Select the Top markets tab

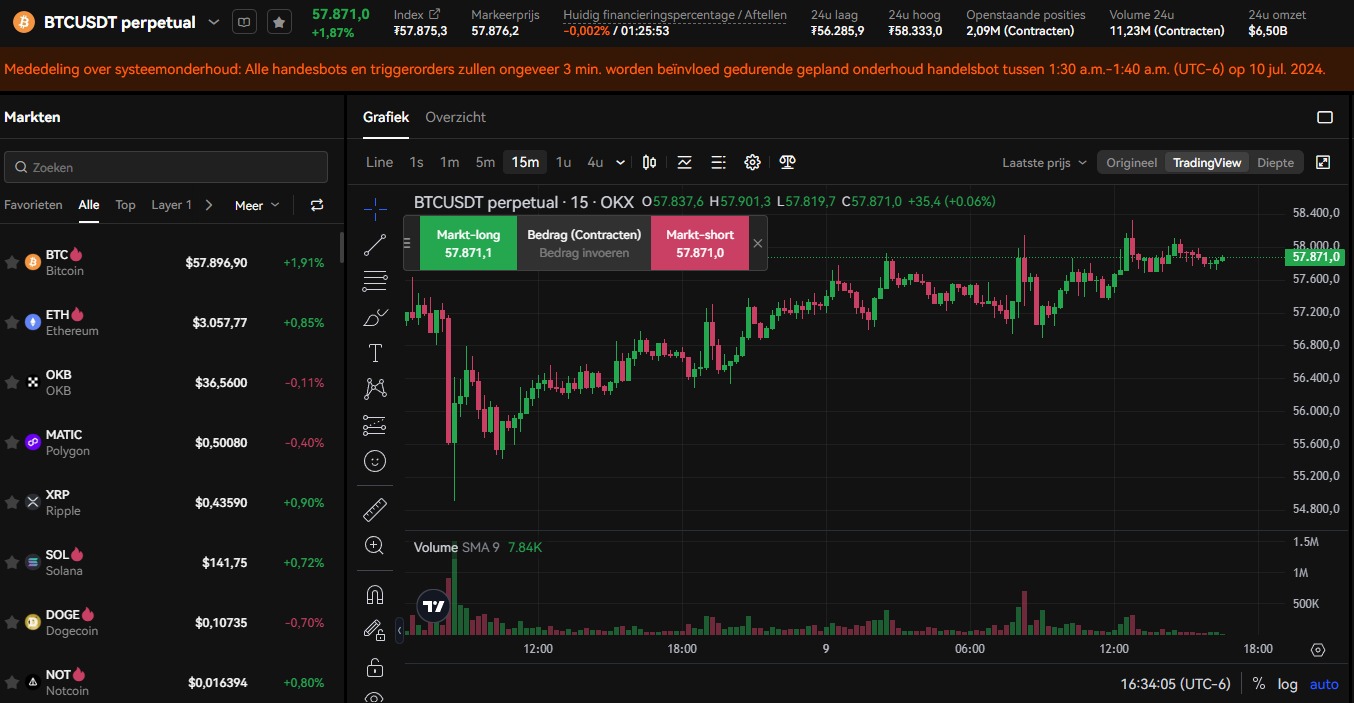coord(125,205)
